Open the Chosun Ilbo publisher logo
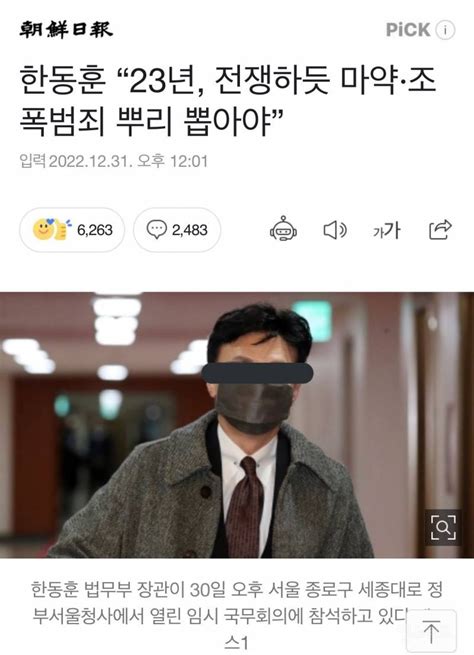Image resolution: width=474 pixels, height=655 pixels. click(66, 30)
